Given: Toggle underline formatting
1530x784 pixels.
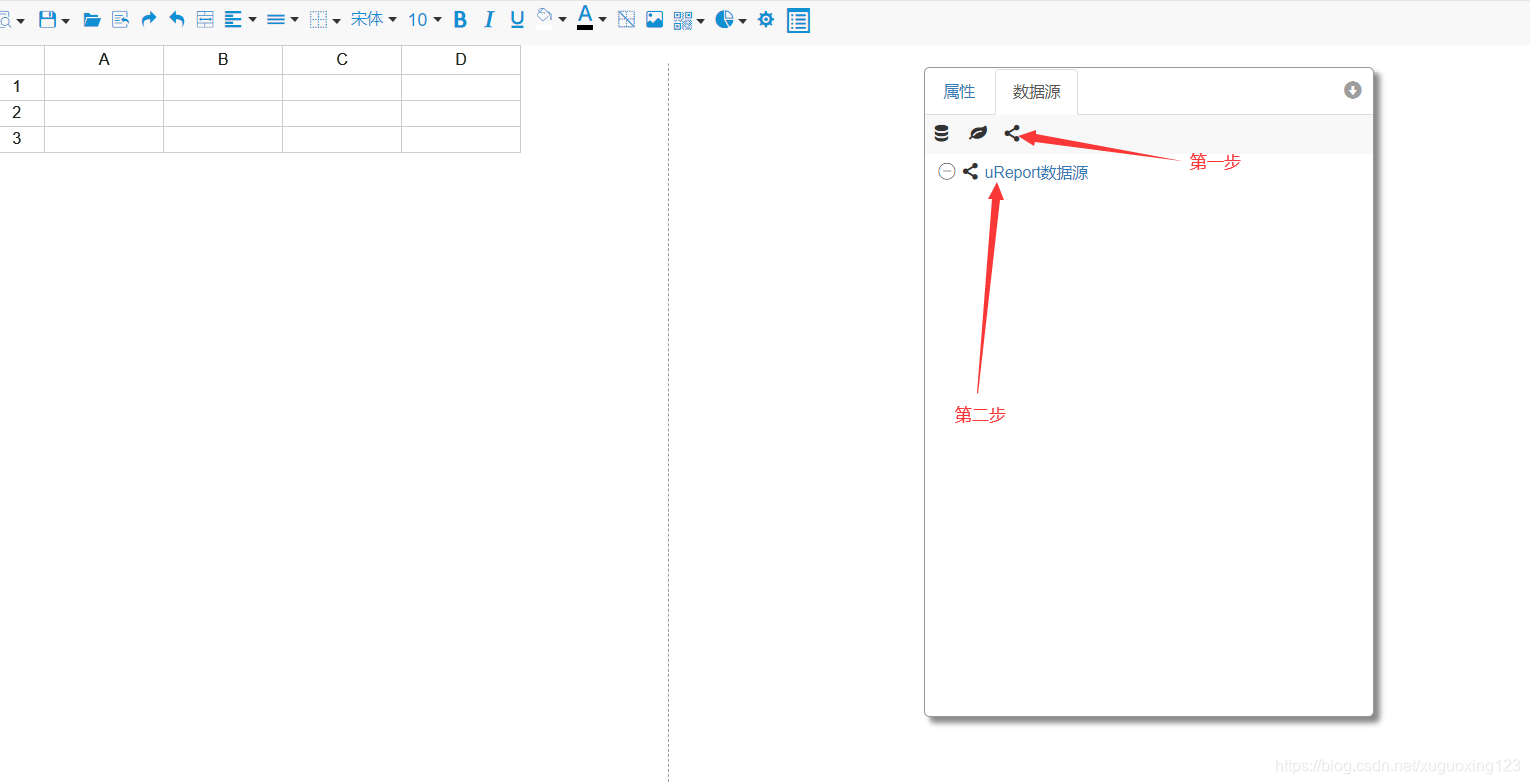Looking at the screenshot, I should click(x=517, y=19).
